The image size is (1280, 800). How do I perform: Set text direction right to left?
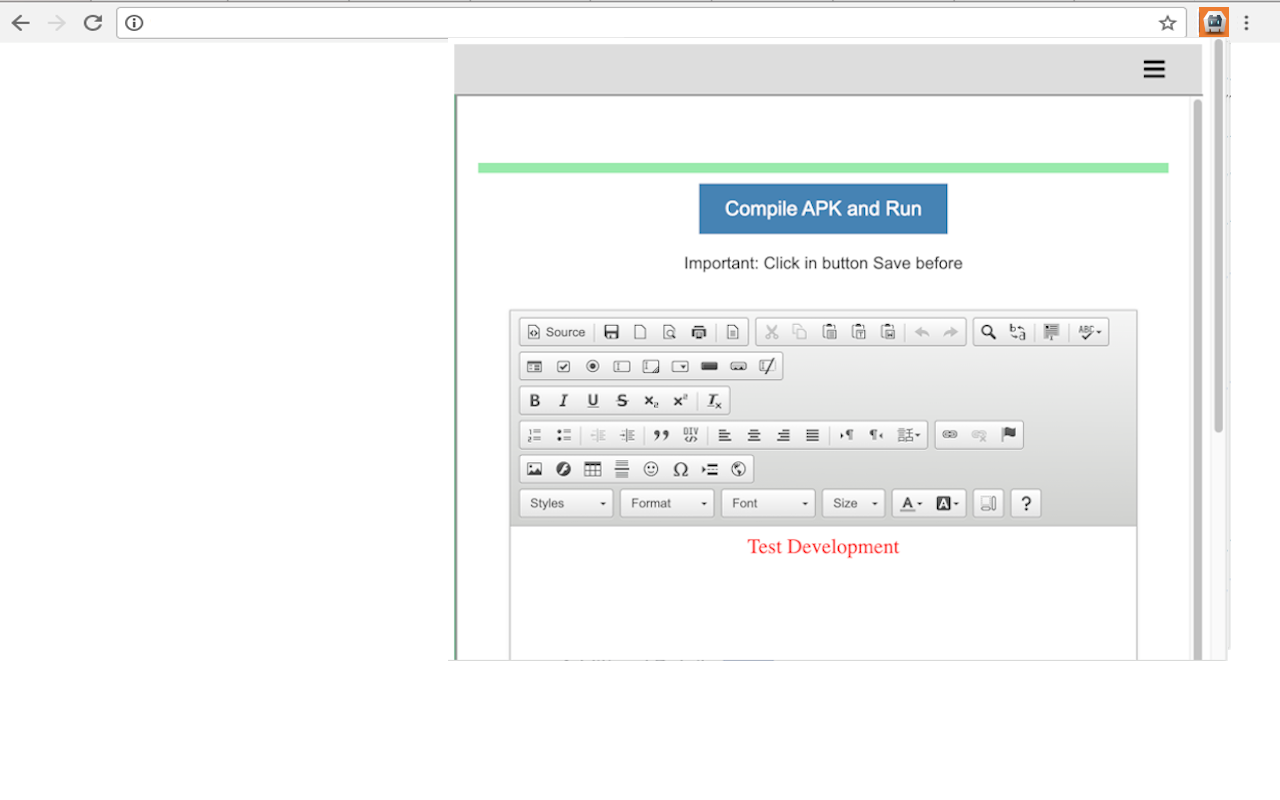pyautogui.click(x=875, y=435)
